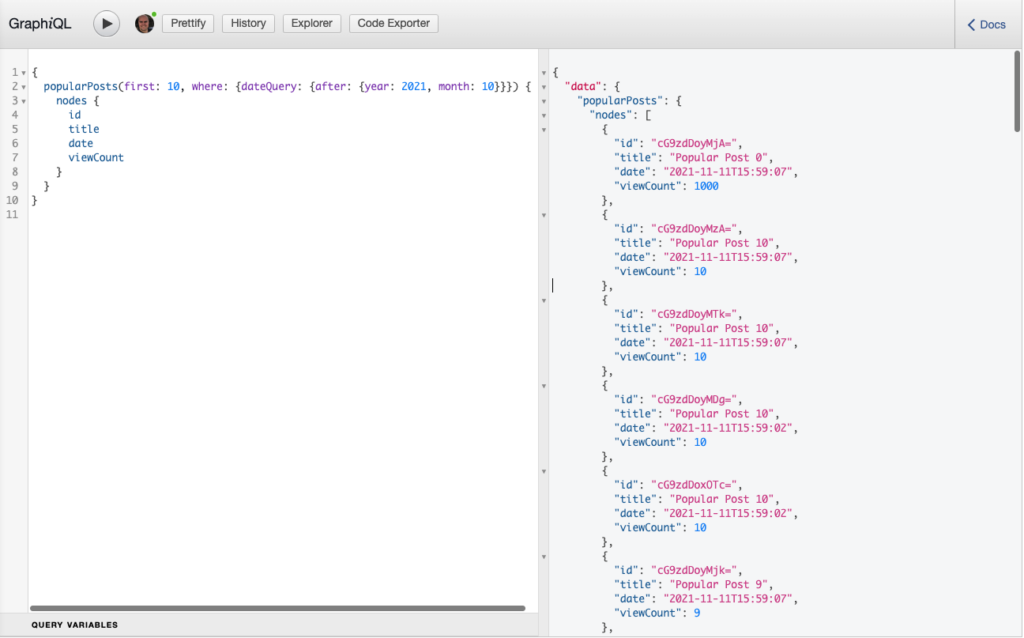Fold the Popular Post 9 result node
This screenshot has width=1024, height=638.
[543, 556]
